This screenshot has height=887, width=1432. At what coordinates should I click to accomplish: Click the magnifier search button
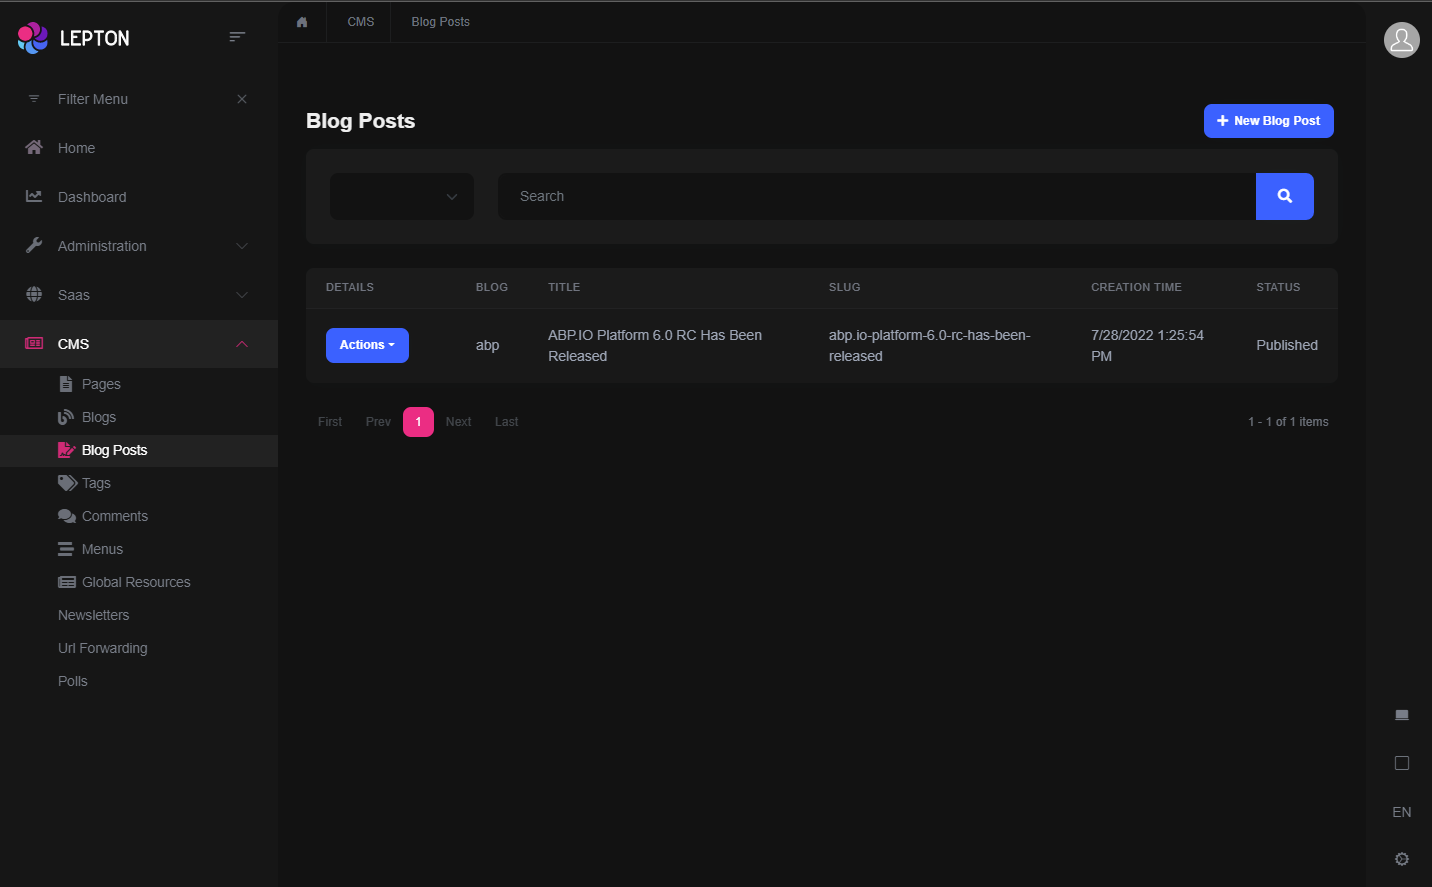click(x=1284, y=196)
